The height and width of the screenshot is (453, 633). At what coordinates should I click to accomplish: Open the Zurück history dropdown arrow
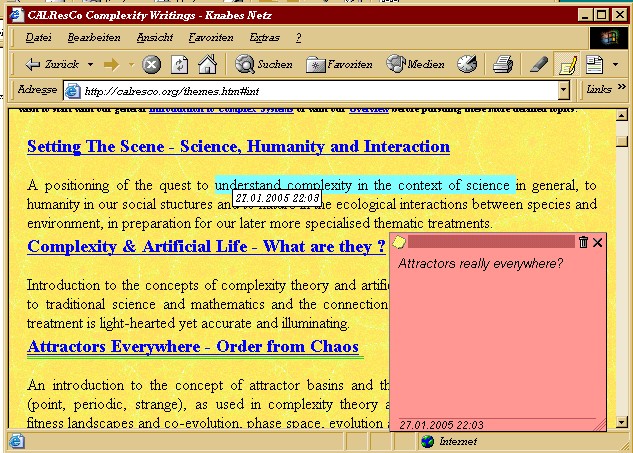click(90, 64)
